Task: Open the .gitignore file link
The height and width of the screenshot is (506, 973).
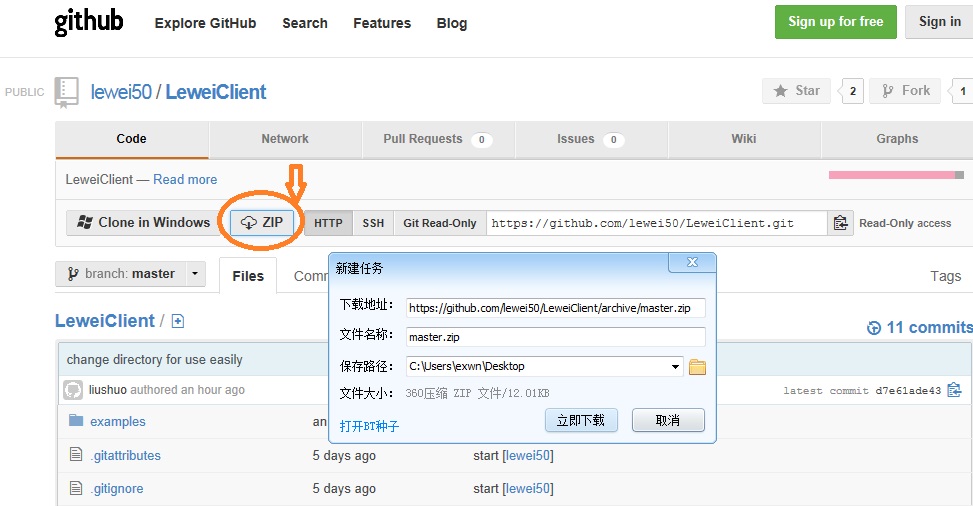Action: (117, 489)
